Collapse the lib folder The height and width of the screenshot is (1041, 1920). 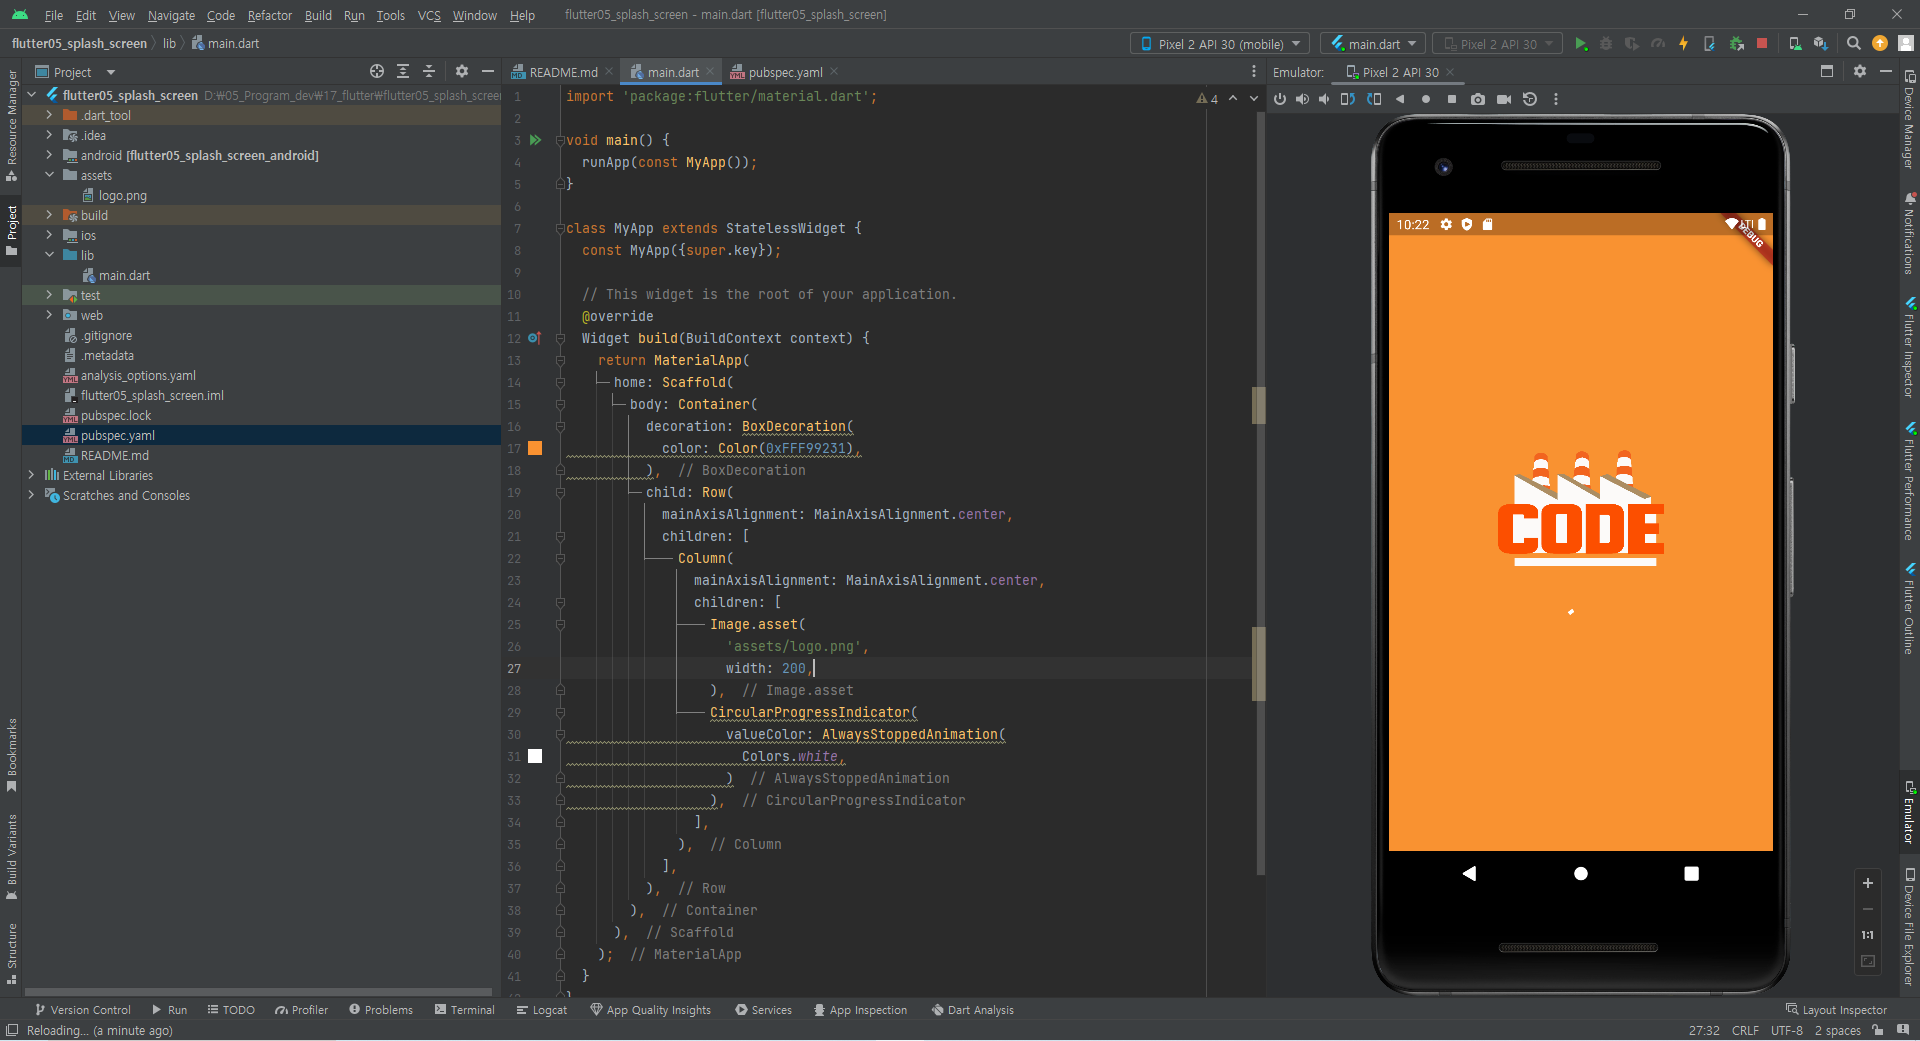[49, 255]
